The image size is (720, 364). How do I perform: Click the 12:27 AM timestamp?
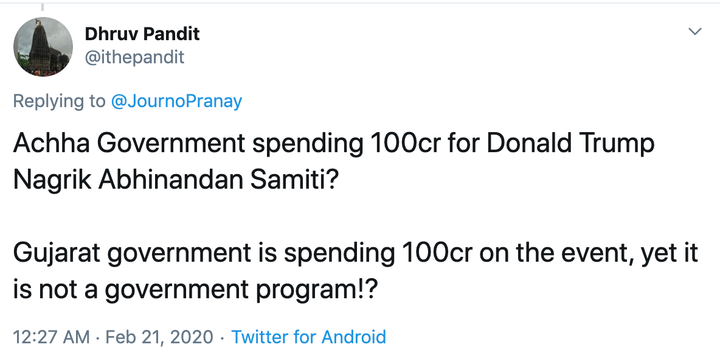pyautogui.click(x=51, y=337)
